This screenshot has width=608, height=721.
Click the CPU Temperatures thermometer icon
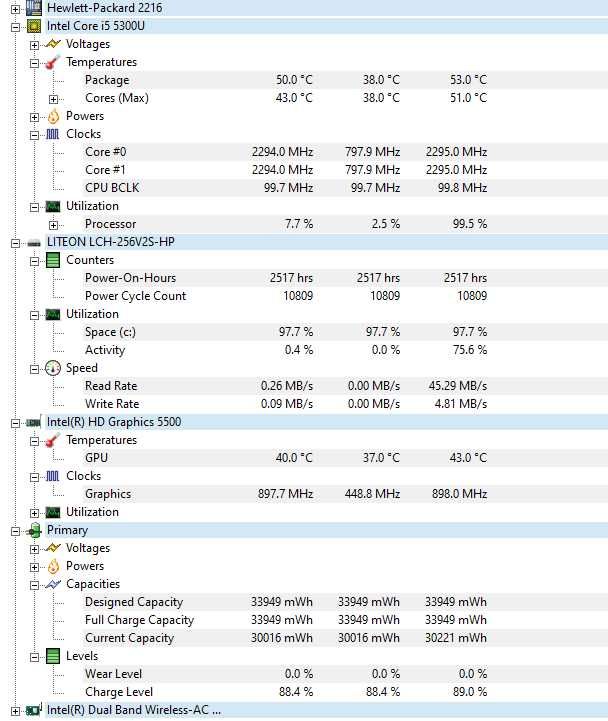[53, 62]
